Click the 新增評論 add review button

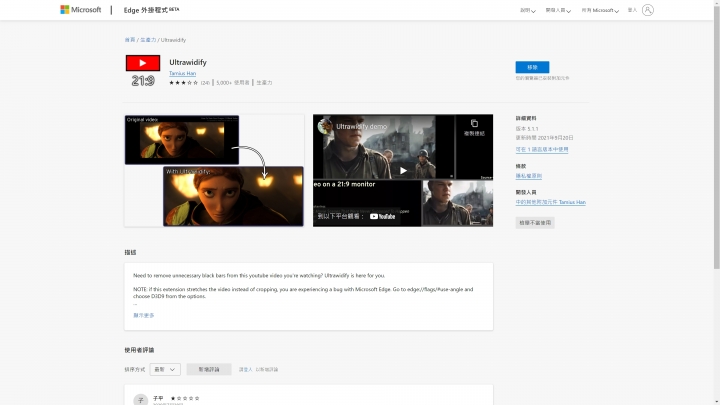(x=209, y=369)
